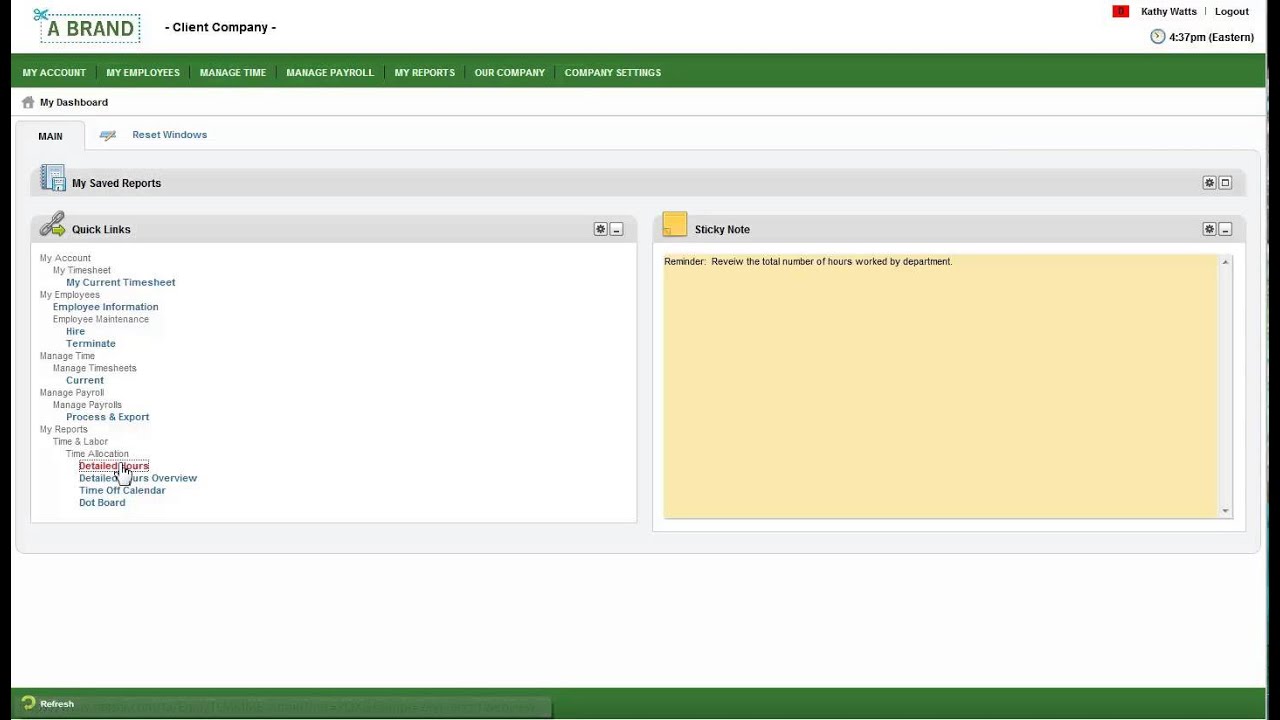Click the clock icon beside the time

click(x=1157, y=37)
